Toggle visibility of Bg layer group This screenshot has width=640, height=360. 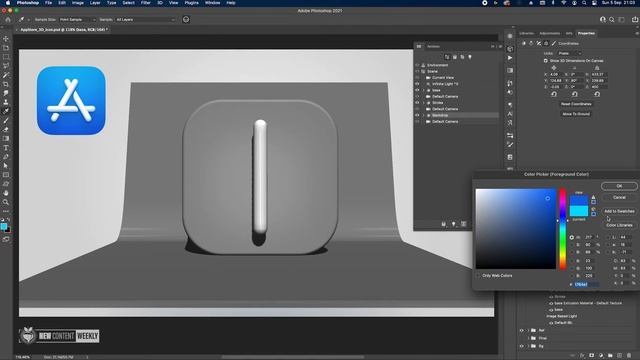(522, 346)
